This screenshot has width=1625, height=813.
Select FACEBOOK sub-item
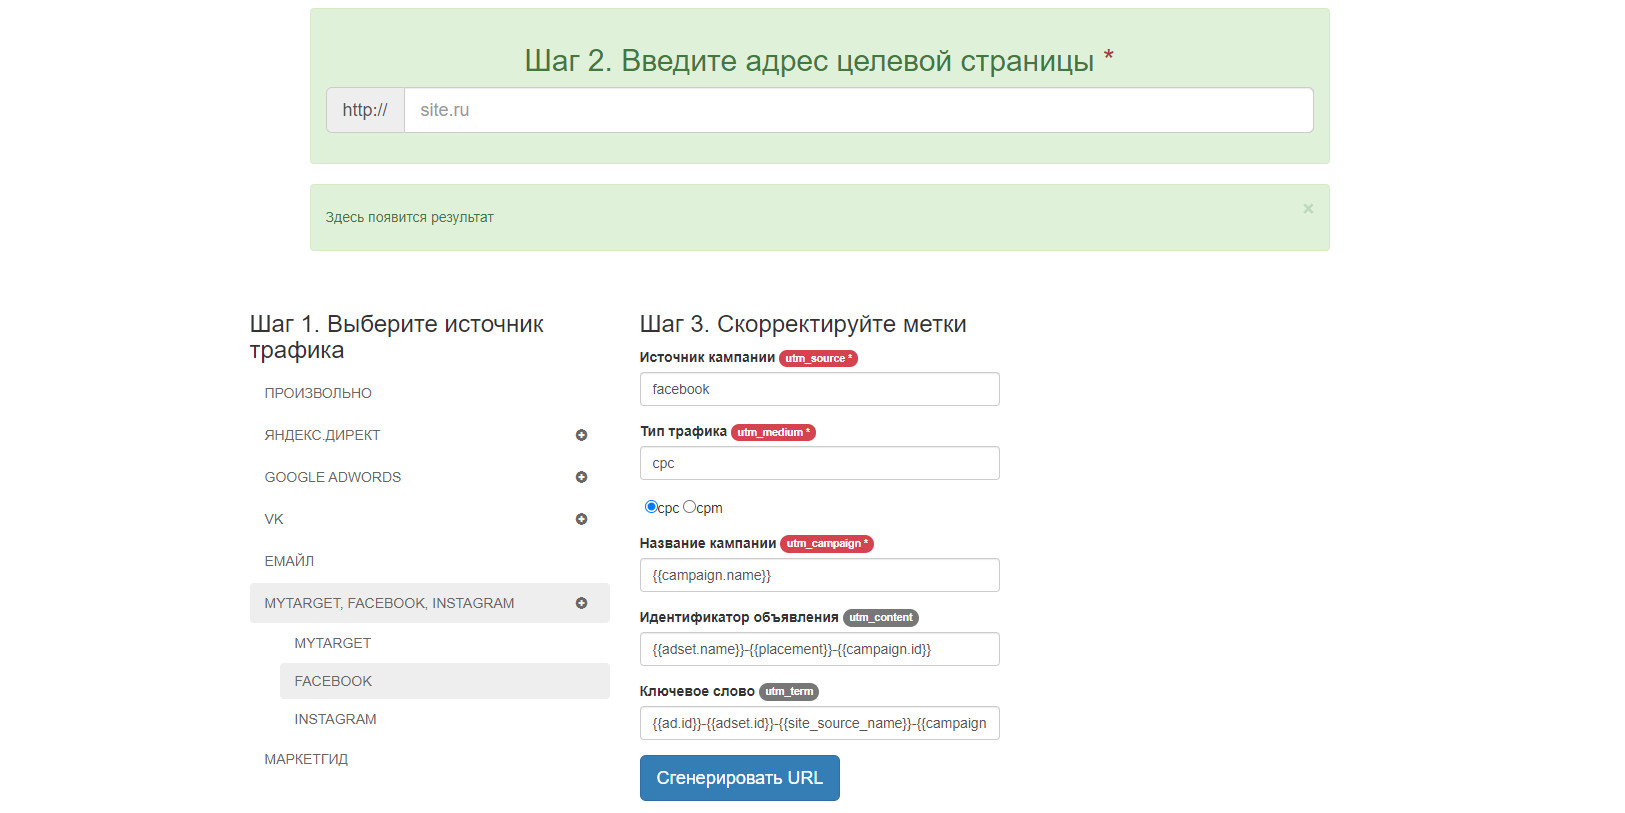tap(333, 681)
